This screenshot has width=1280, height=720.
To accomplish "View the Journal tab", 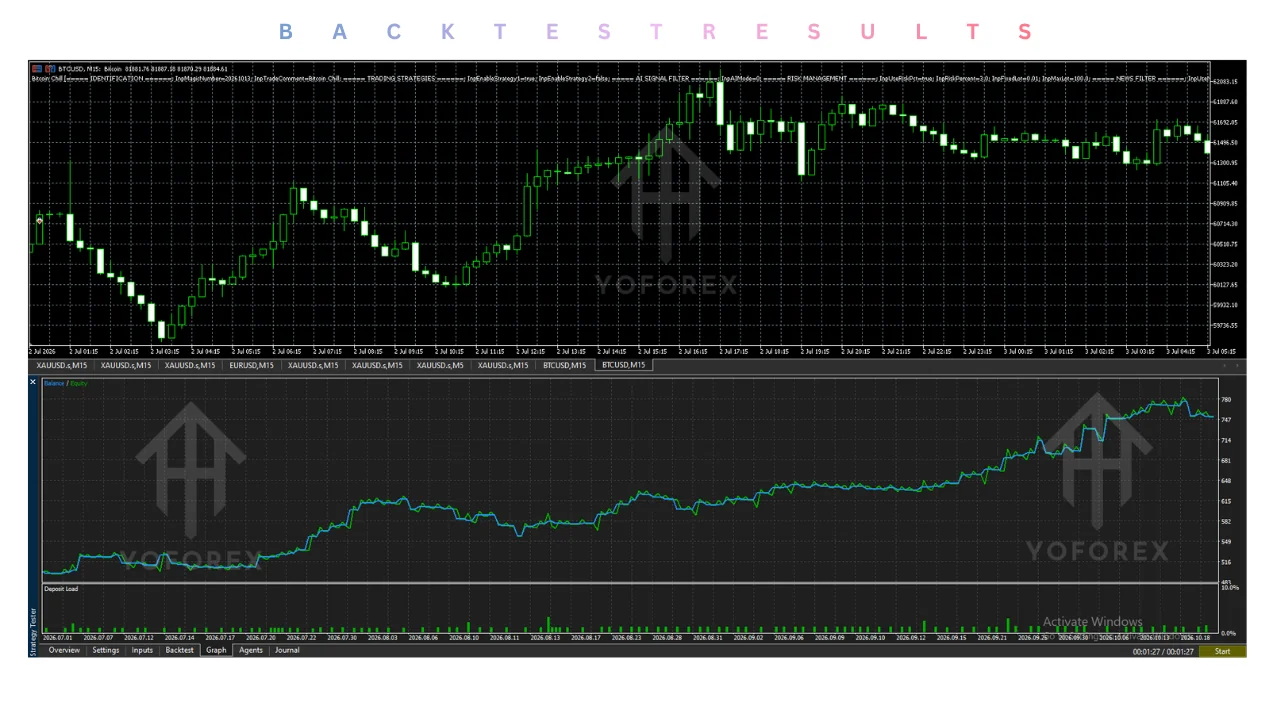I will point(287,650).
